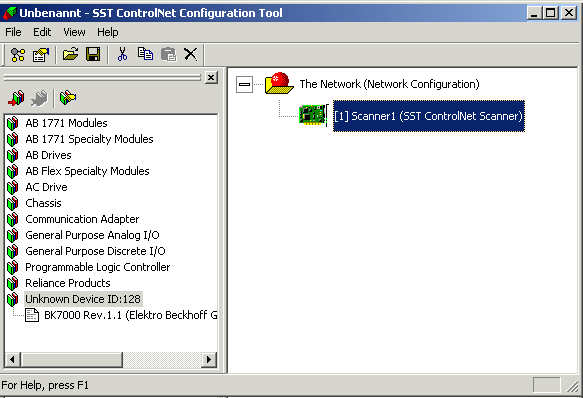Select General Purpose Discrete I/O category
The width and height of the screenshot is (583, 398).
point(95,251)
